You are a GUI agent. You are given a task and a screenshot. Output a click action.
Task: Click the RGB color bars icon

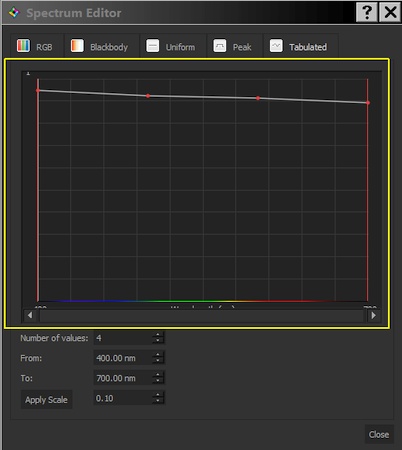point(23,46)
